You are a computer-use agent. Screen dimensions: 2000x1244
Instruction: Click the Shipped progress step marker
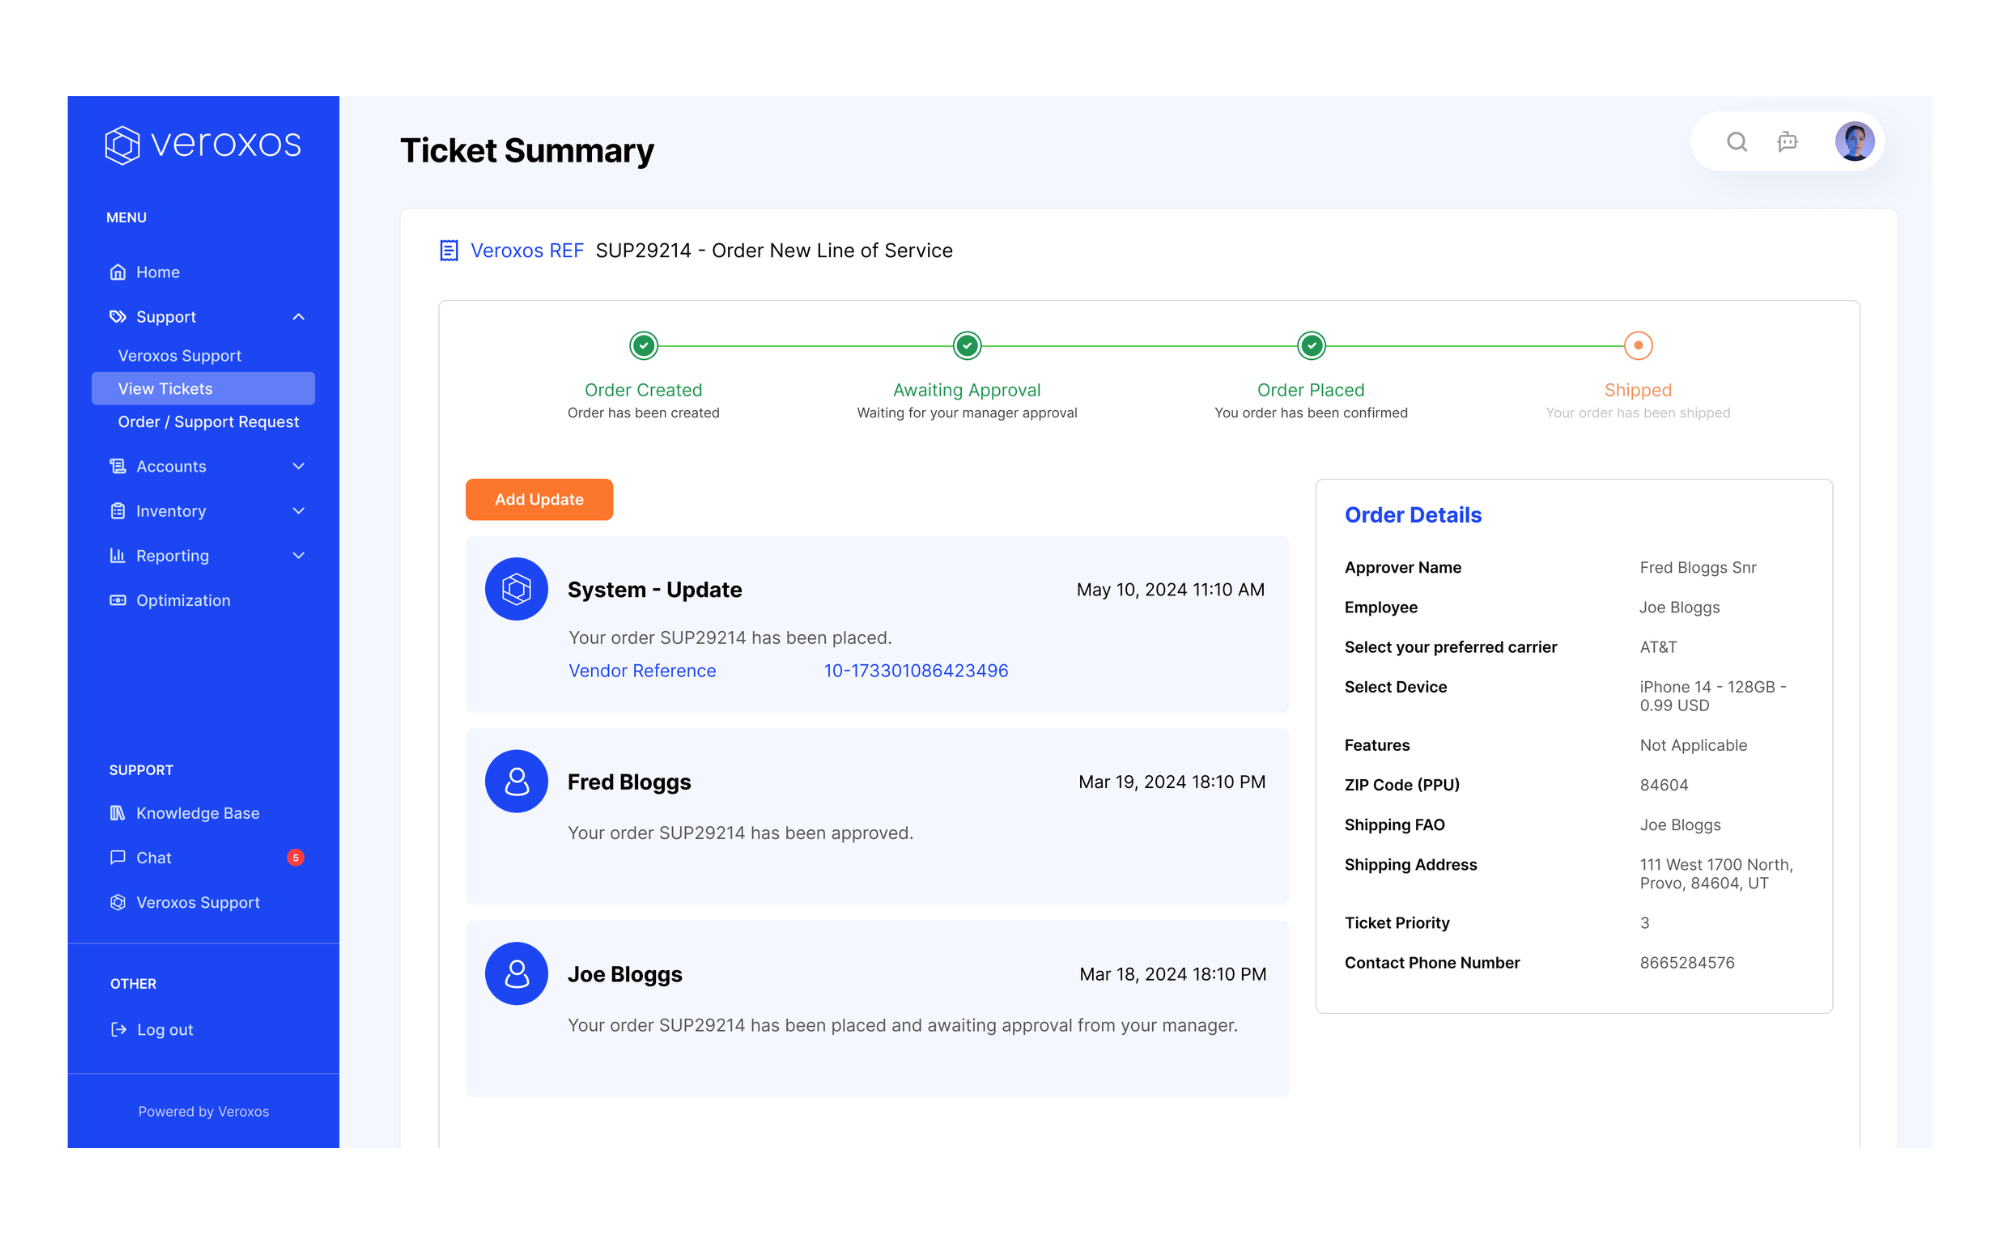[x=1638, y=346]
